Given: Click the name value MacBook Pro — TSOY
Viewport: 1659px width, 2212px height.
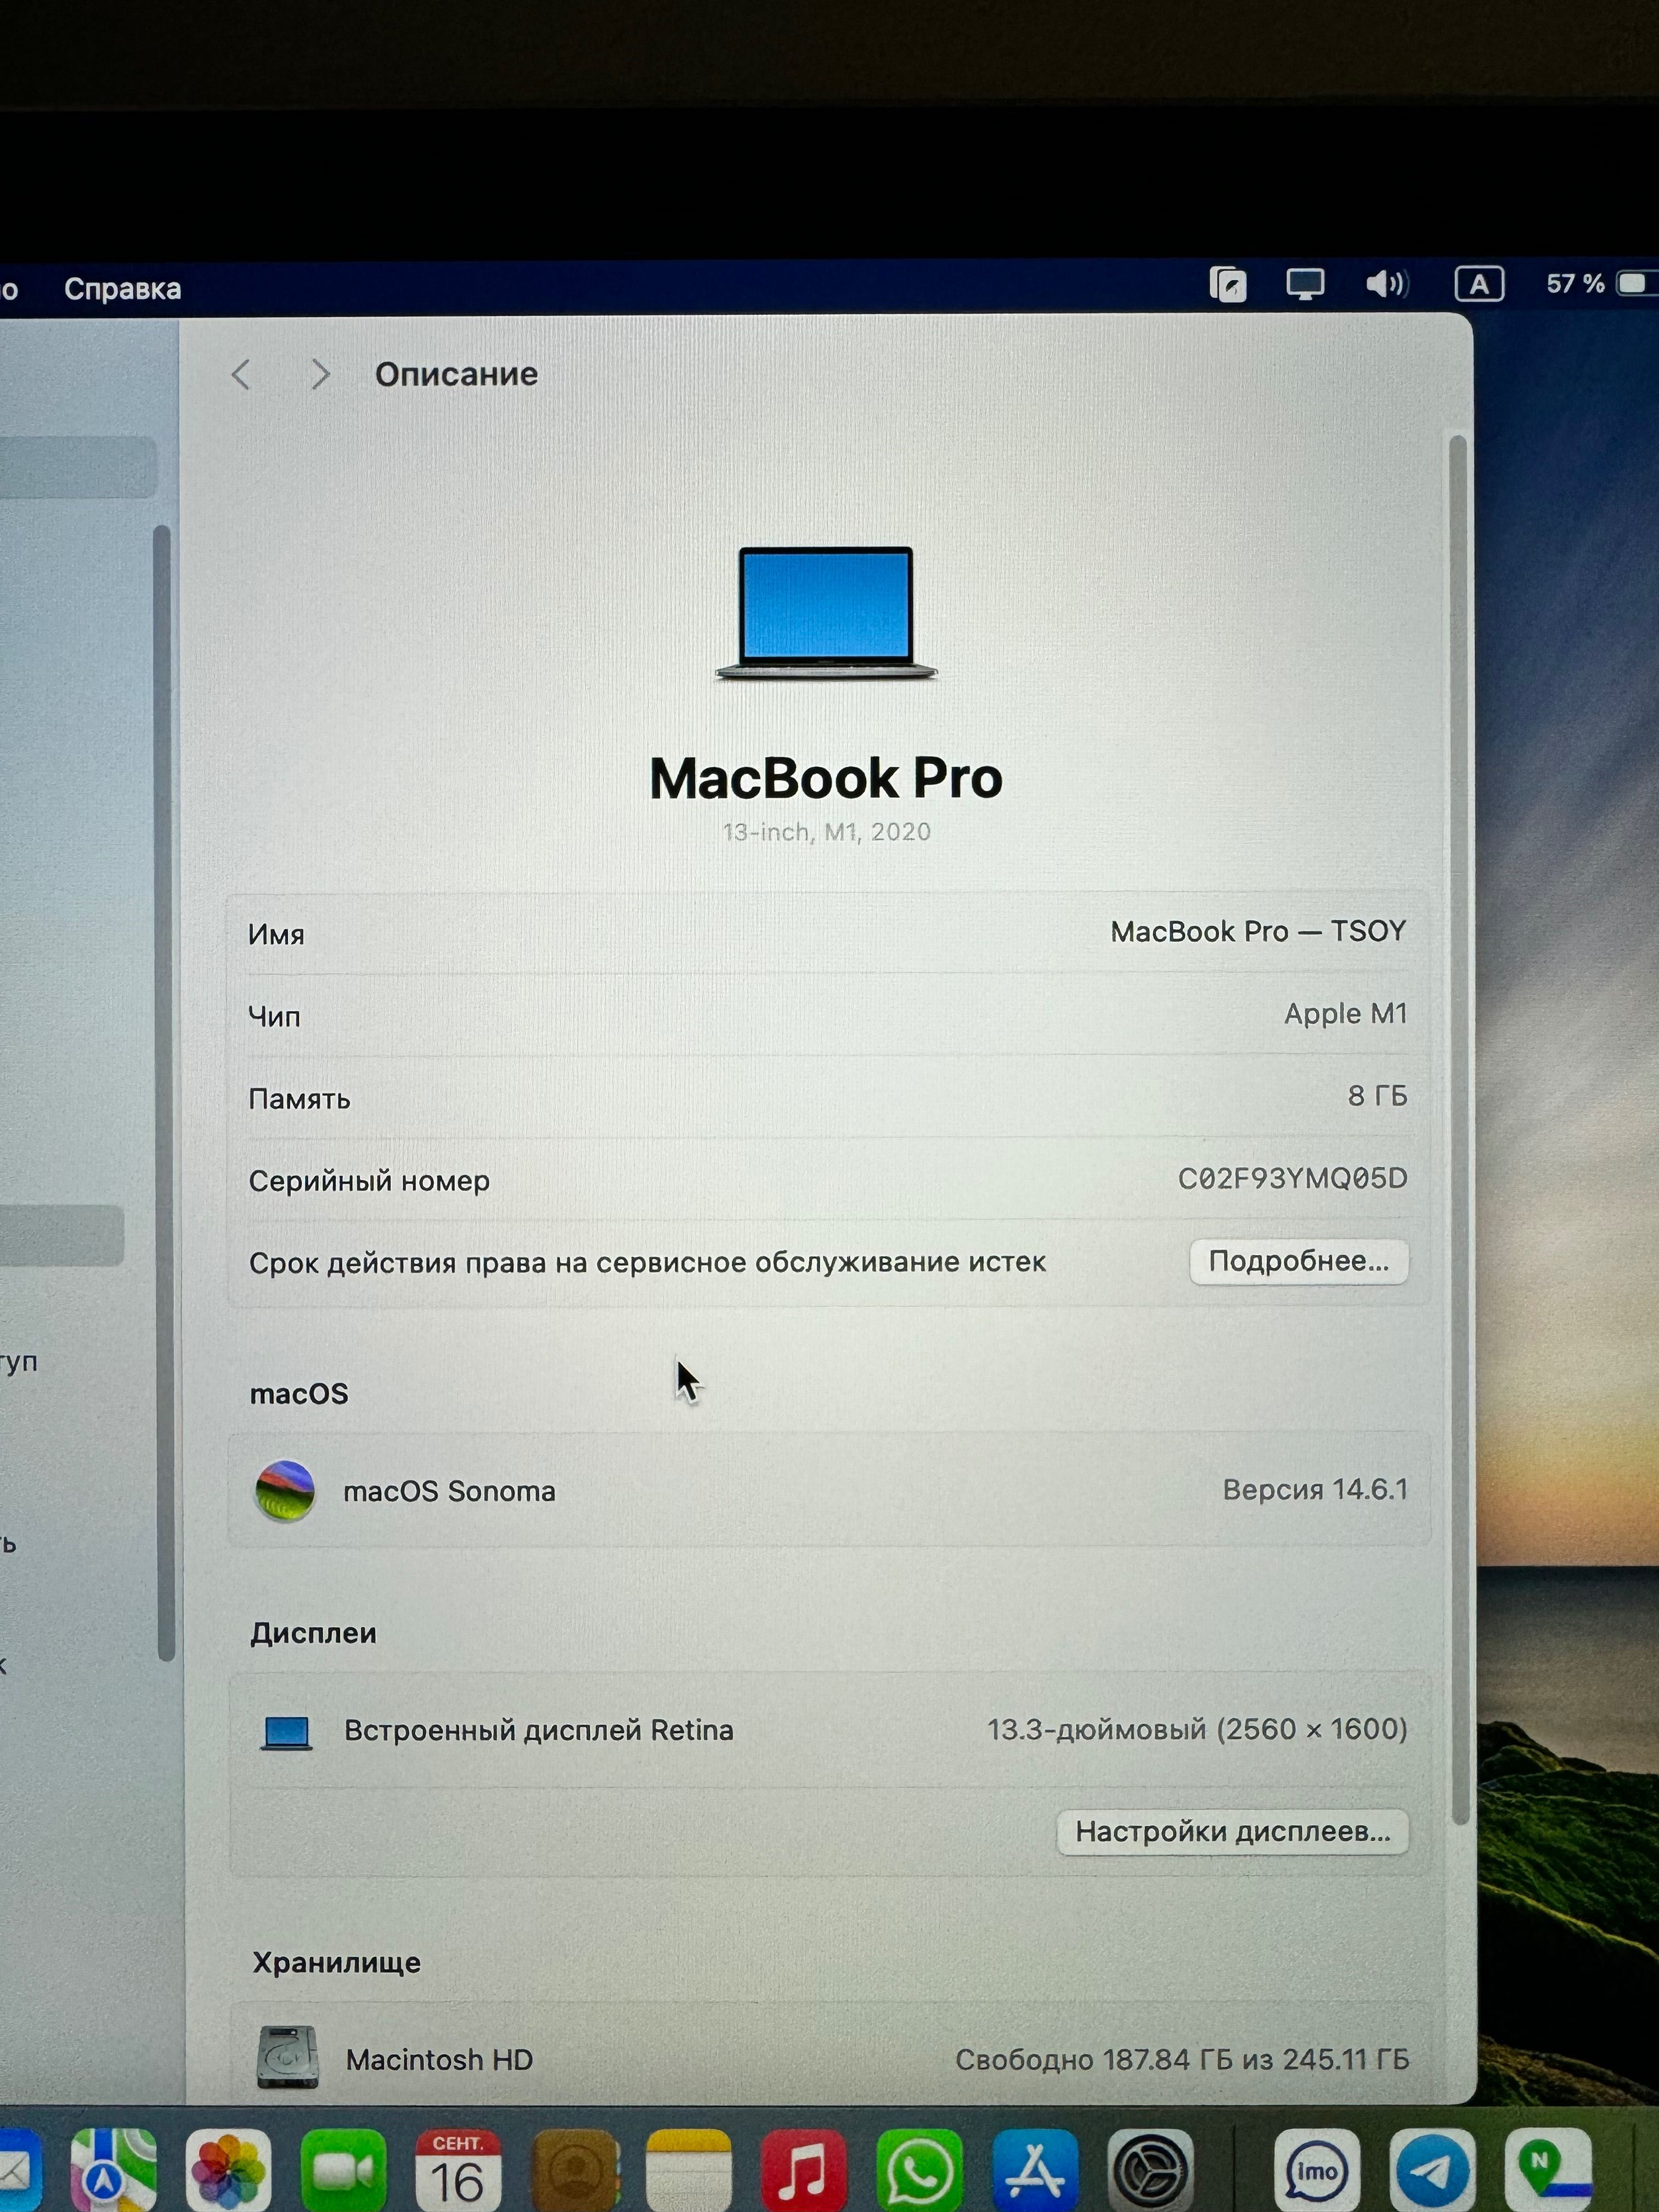Looking at the screenshot, I should pyautogui.click(x=1258, y=932).
